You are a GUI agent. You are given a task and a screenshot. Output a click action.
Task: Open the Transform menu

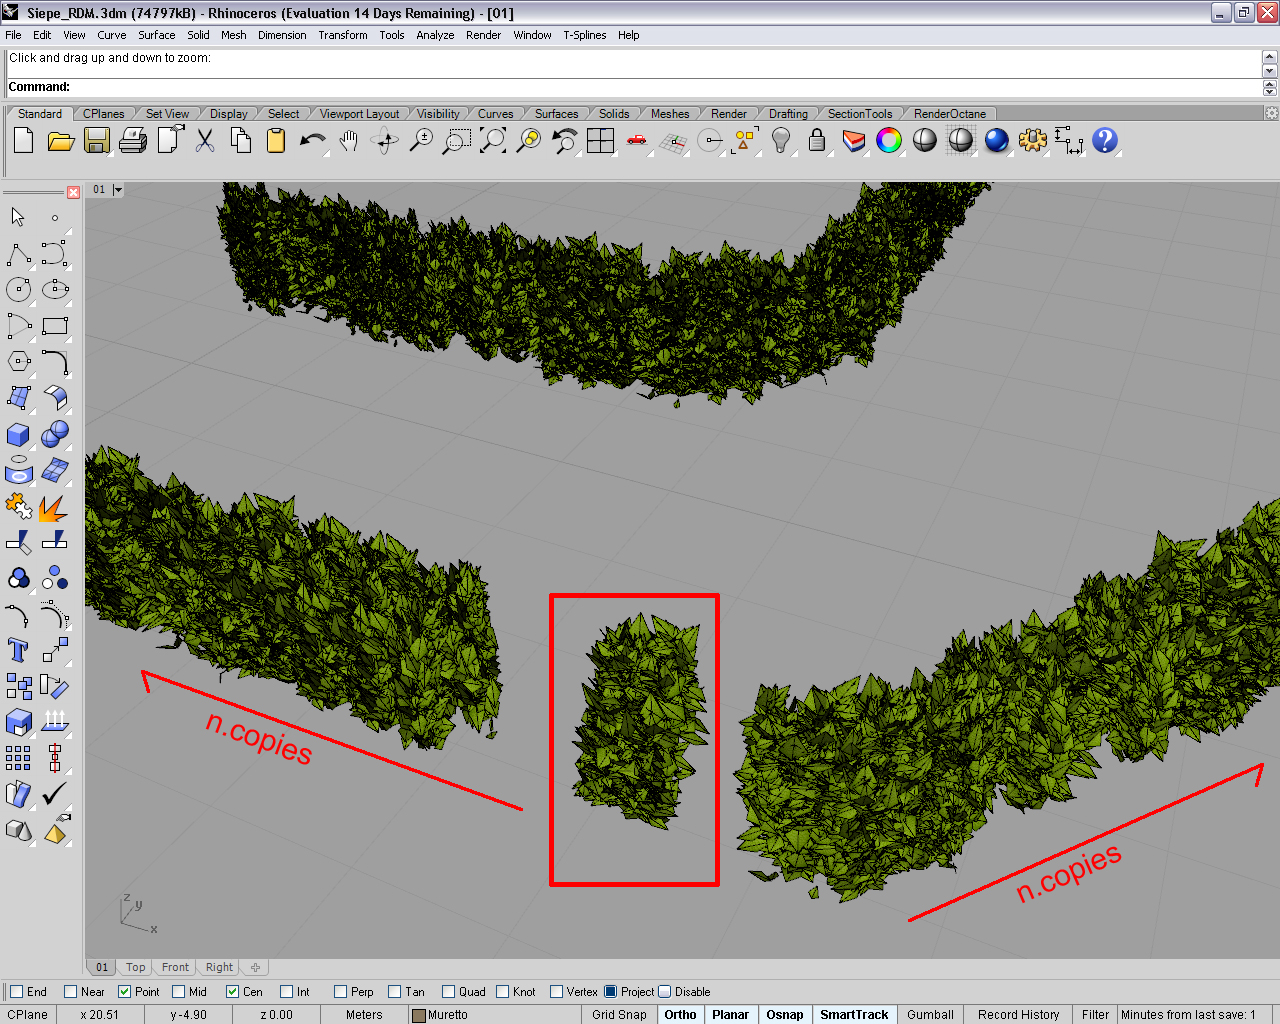[343, 35]
